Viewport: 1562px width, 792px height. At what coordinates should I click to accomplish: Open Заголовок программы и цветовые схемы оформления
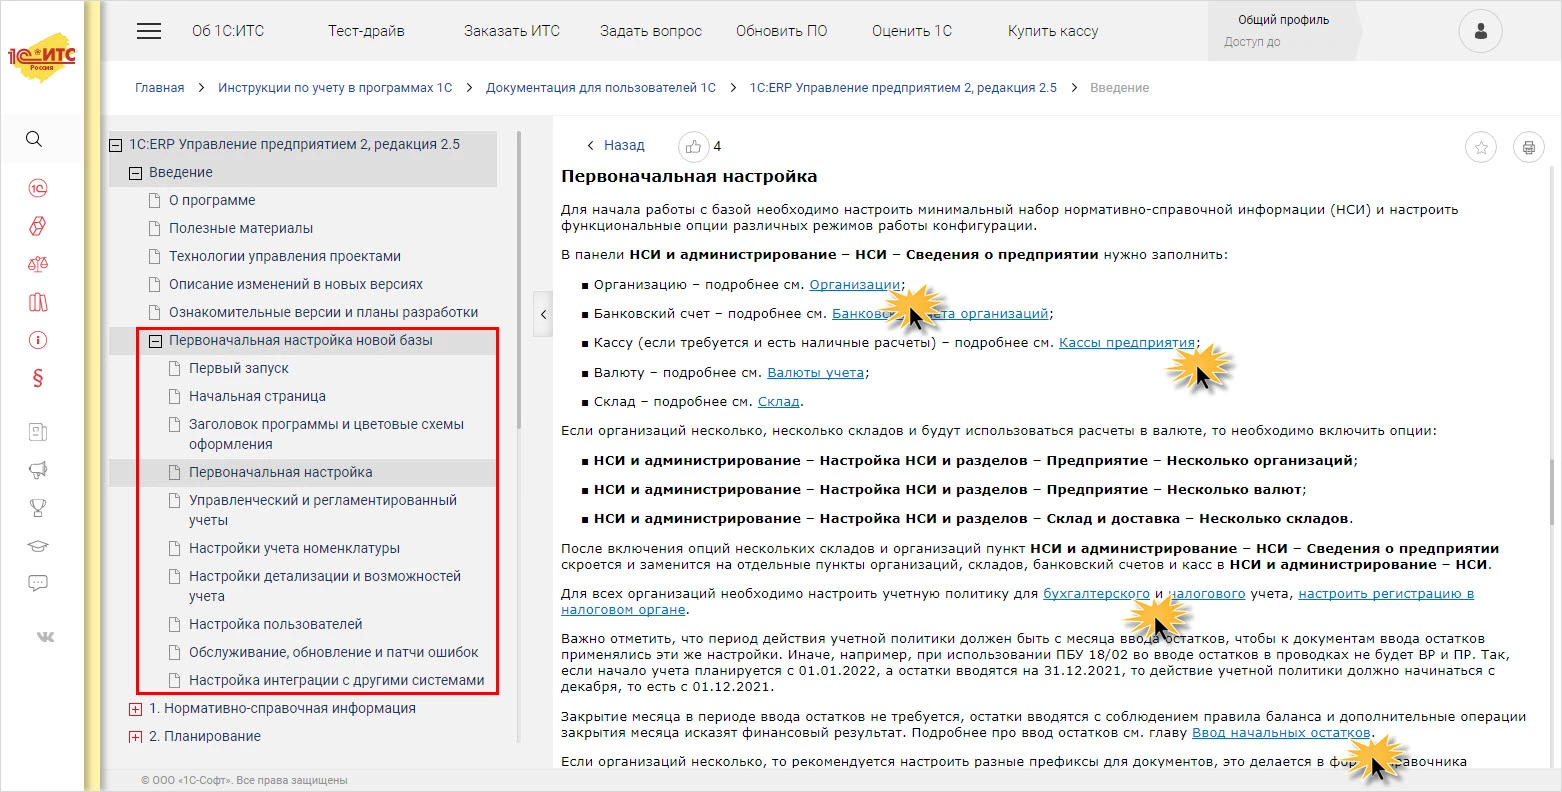[327, 434]
